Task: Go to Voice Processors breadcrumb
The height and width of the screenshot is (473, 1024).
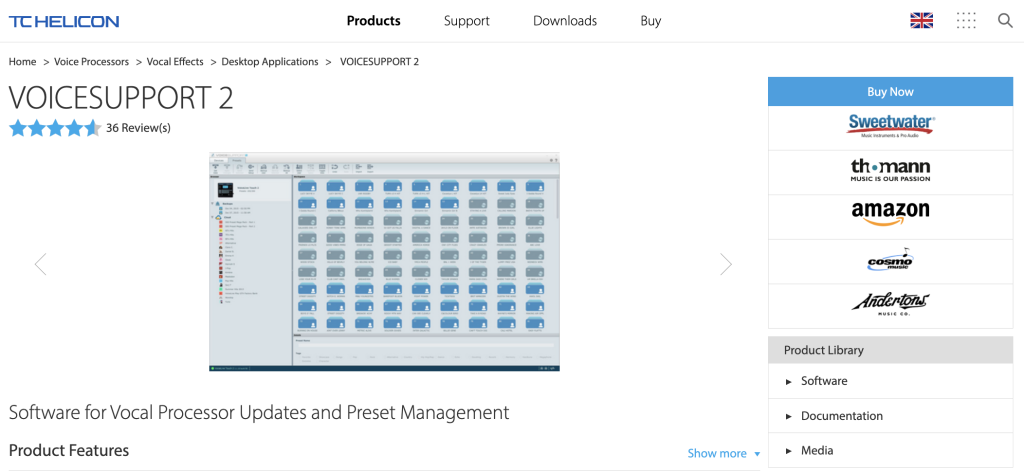Action: point(91,61)
